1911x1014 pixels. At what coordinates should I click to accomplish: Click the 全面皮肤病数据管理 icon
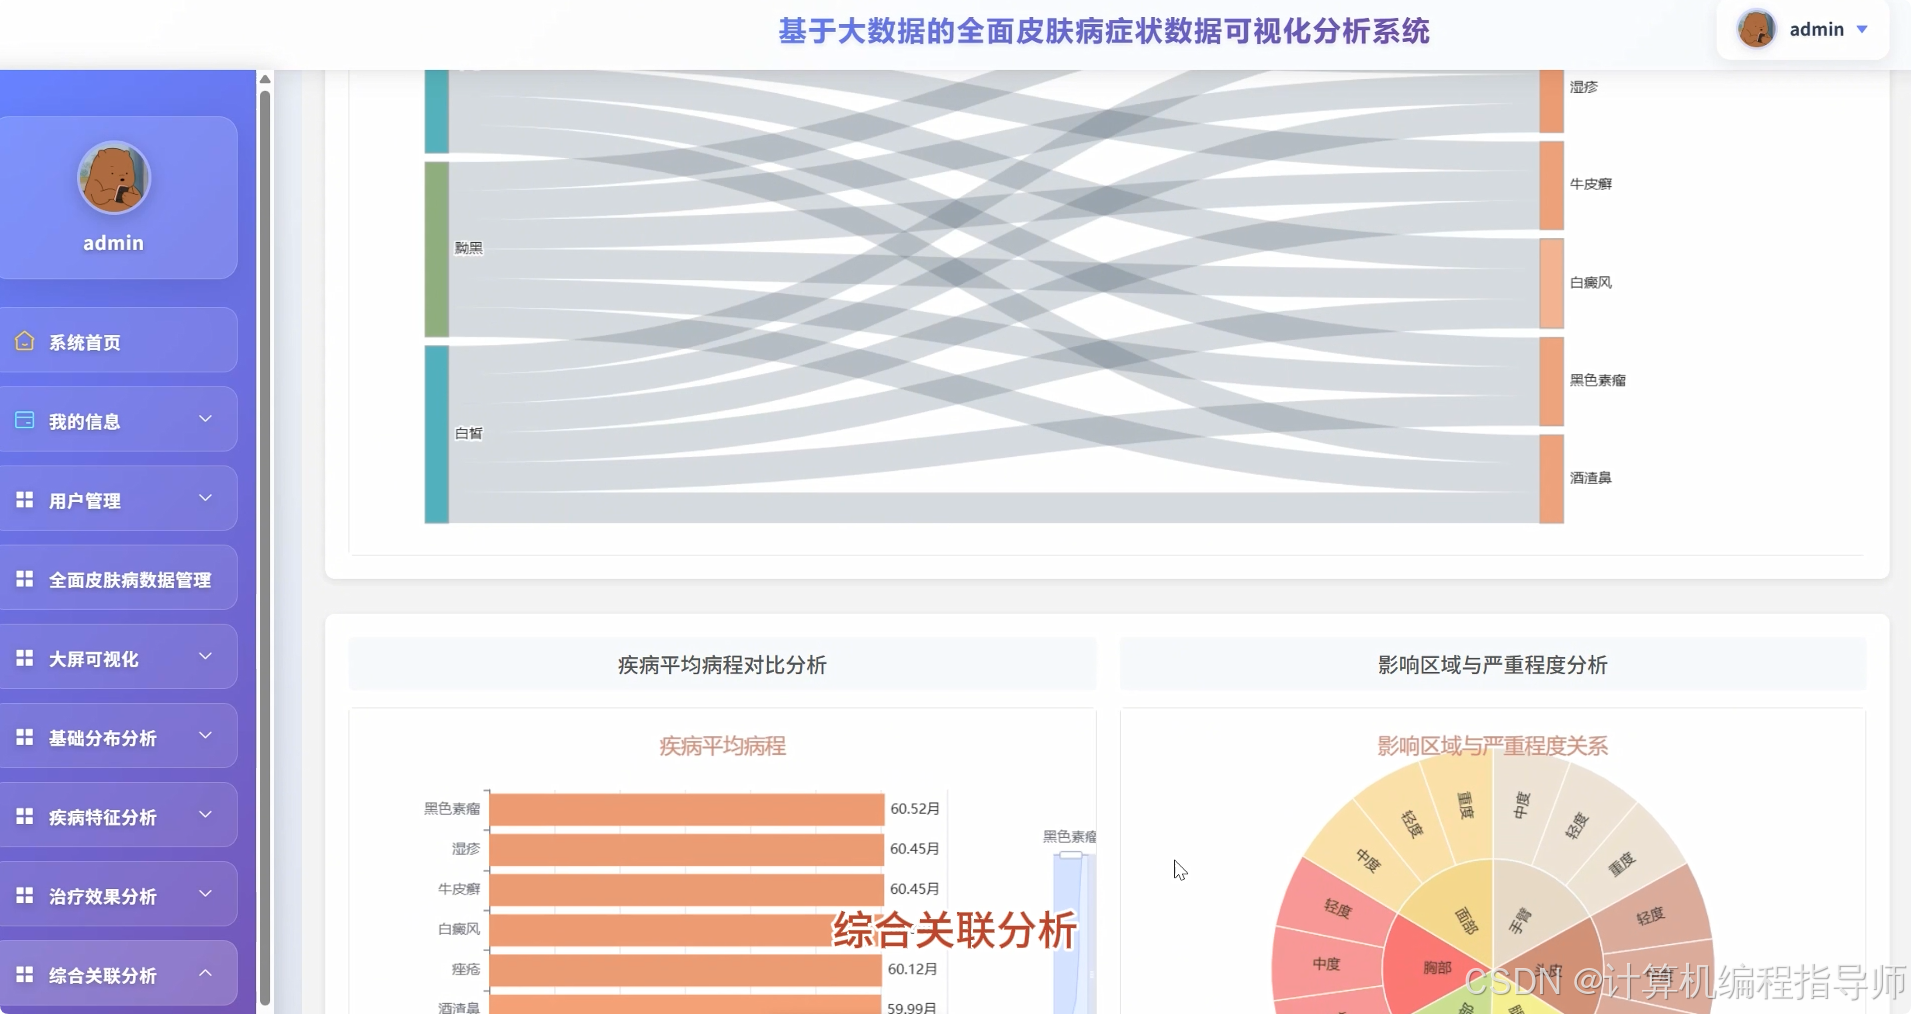click(24, 578)
